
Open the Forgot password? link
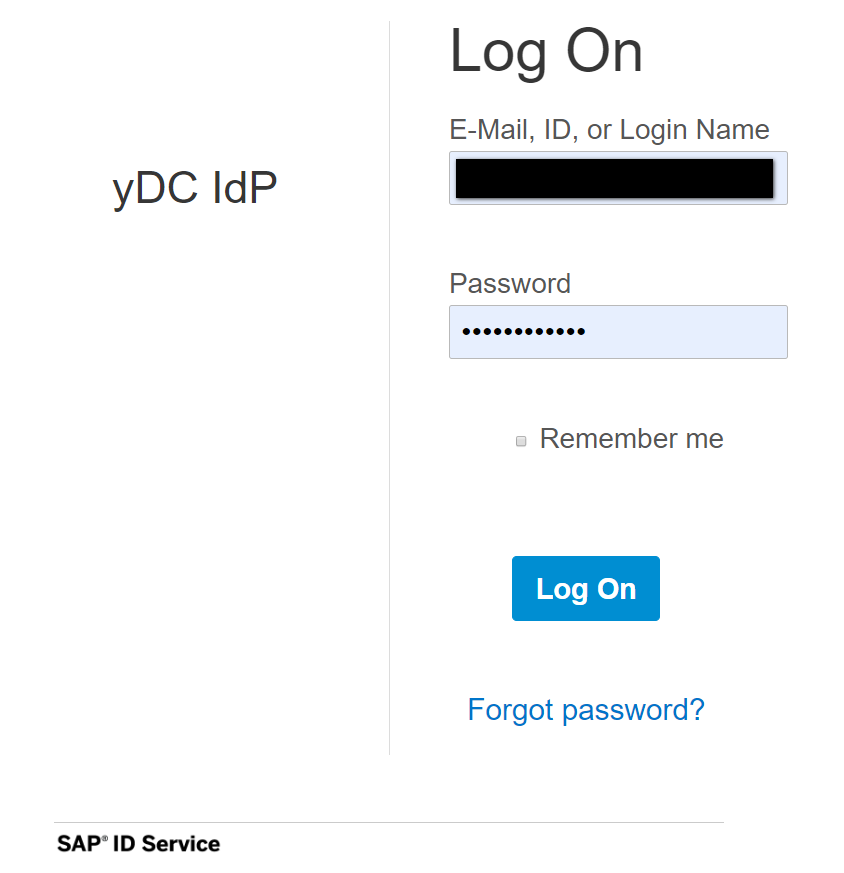point(586,710)
